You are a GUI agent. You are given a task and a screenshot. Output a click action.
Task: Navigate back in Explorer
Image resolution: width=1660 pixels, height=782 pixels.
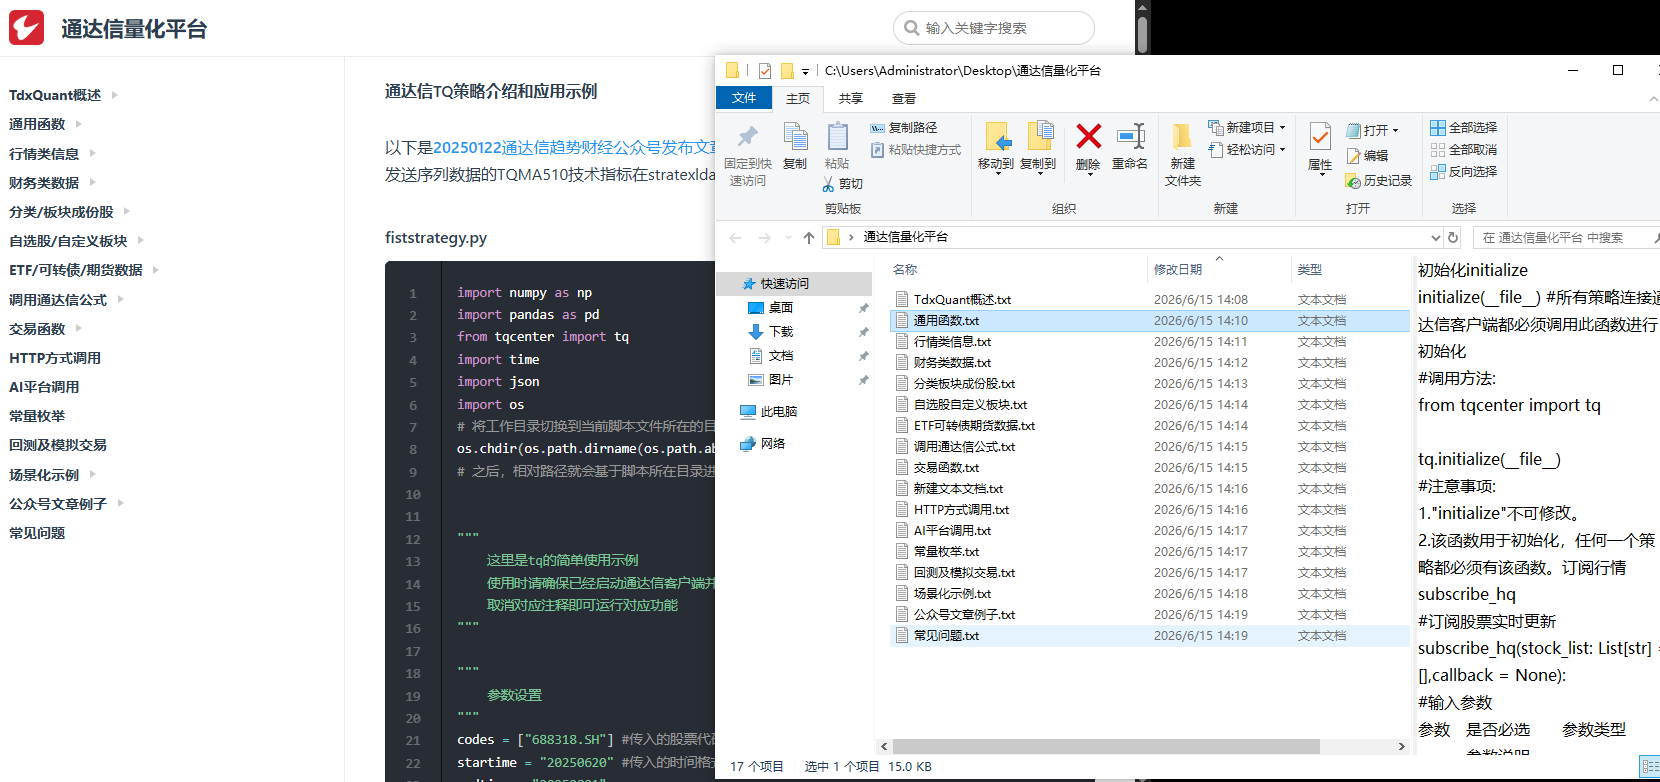pyautogui.click(x=736, y=238)
